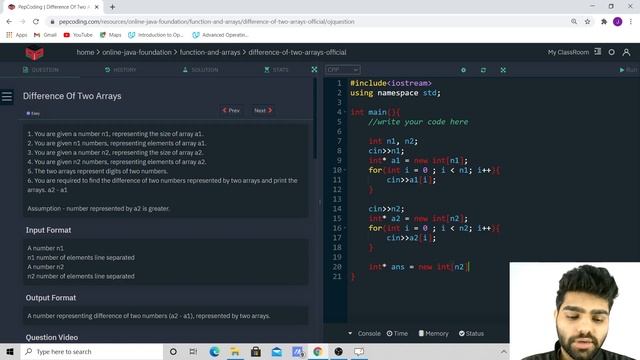Open Cortana circle on taskbar
Screen dimensions: 640x360
(173, 351)
